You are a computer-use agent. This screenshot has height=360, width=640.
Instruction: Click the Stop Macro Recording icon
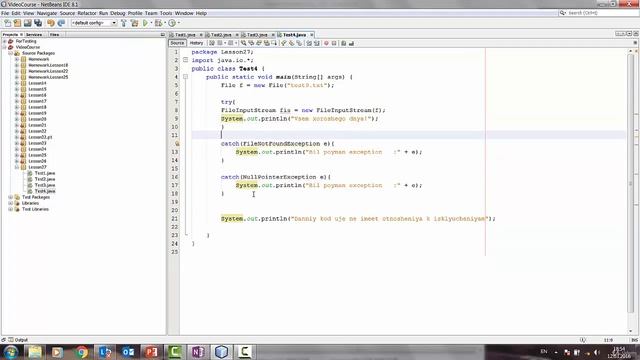click(x=333, y=43)
